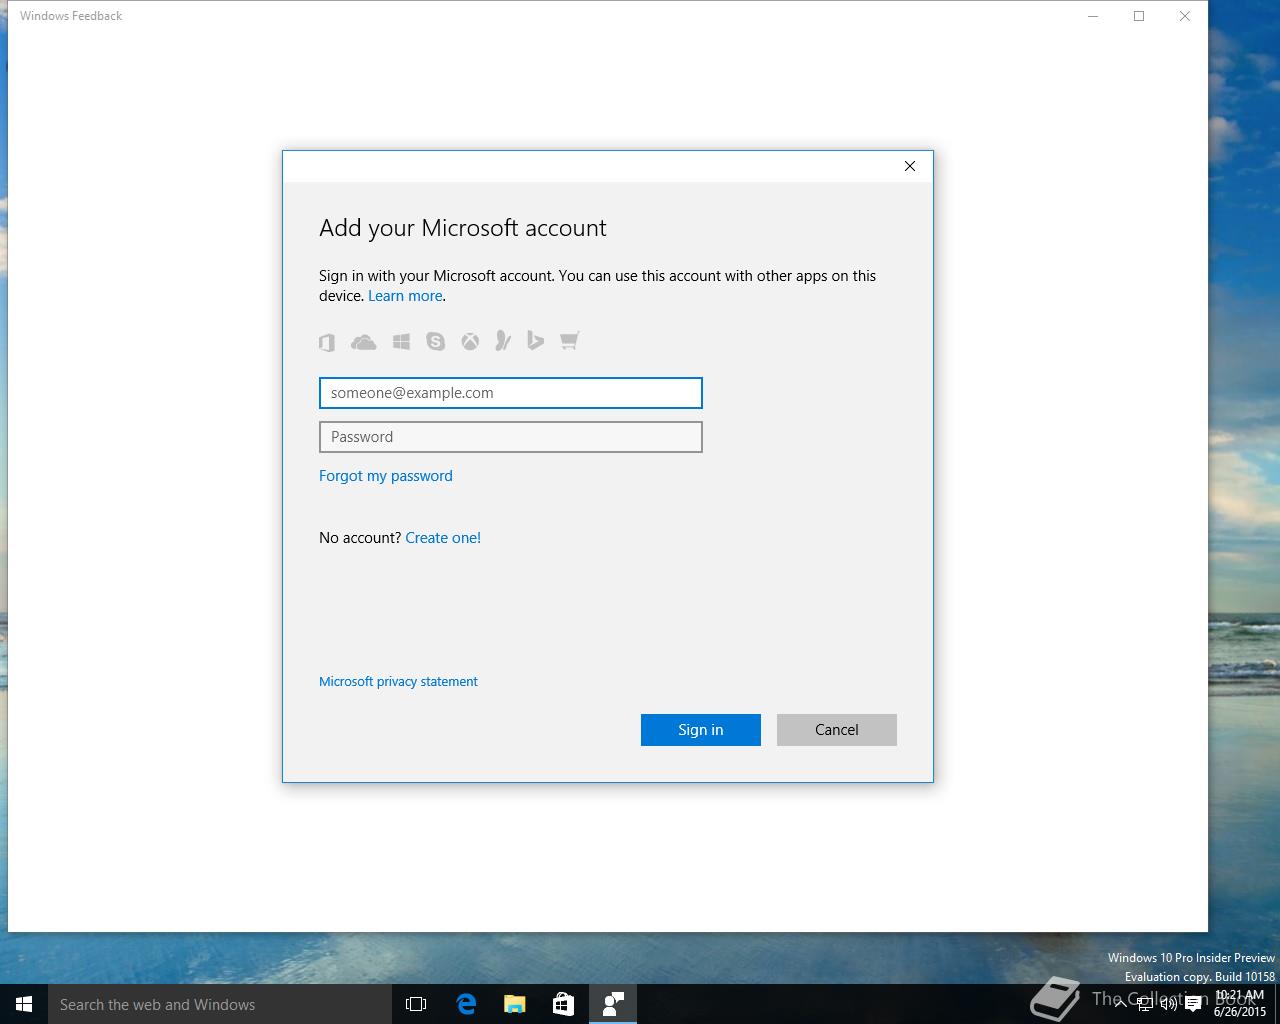Click the Skype service icon
This screenshot has height=1024, width=1280.
click(x=435, y=342)
